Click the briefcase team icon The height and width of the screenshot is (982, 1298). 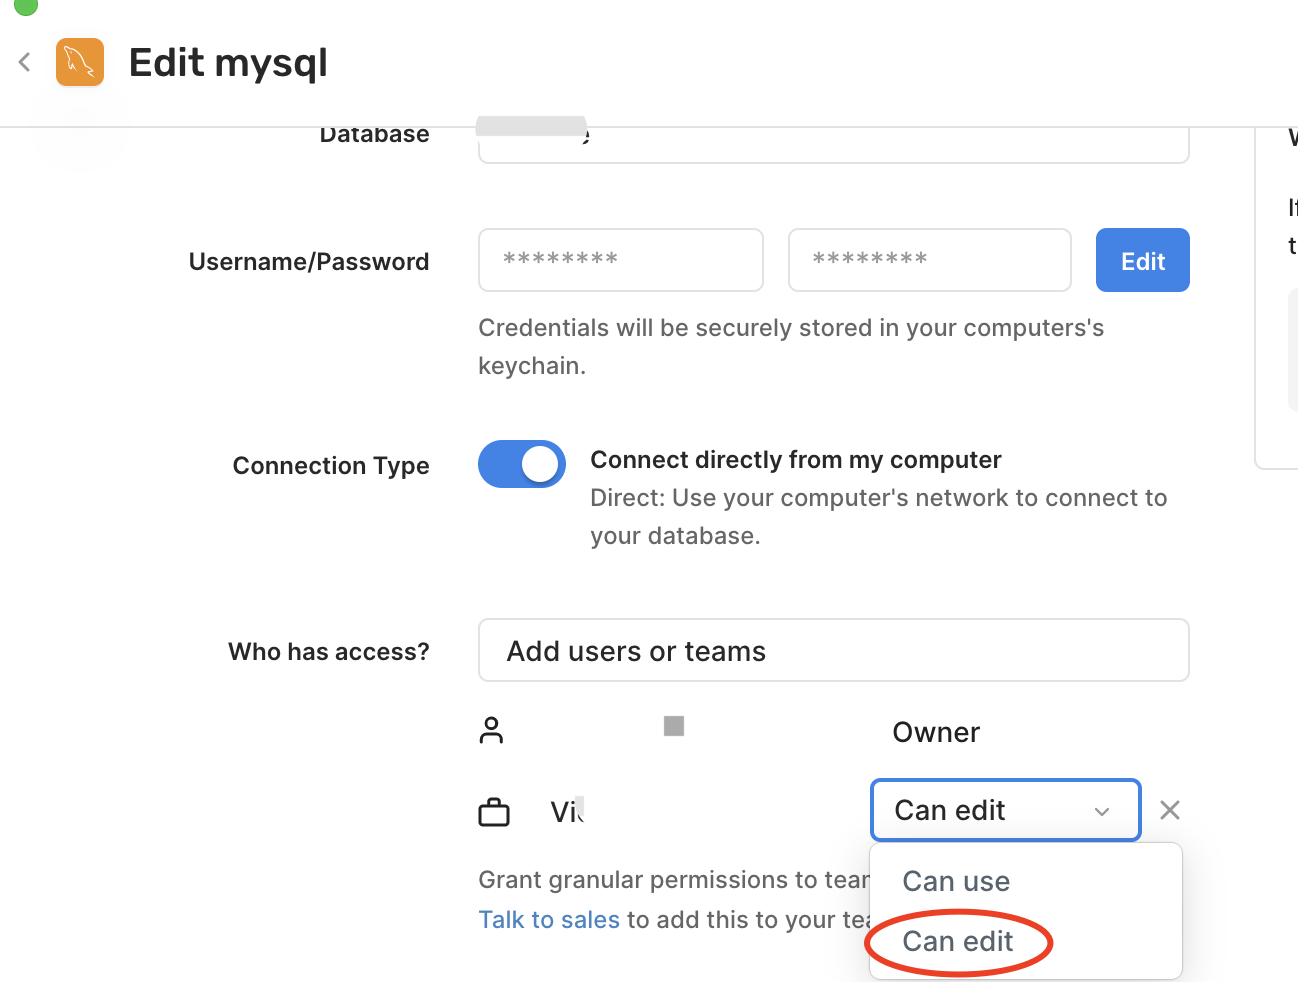click(x=494, y=811)
